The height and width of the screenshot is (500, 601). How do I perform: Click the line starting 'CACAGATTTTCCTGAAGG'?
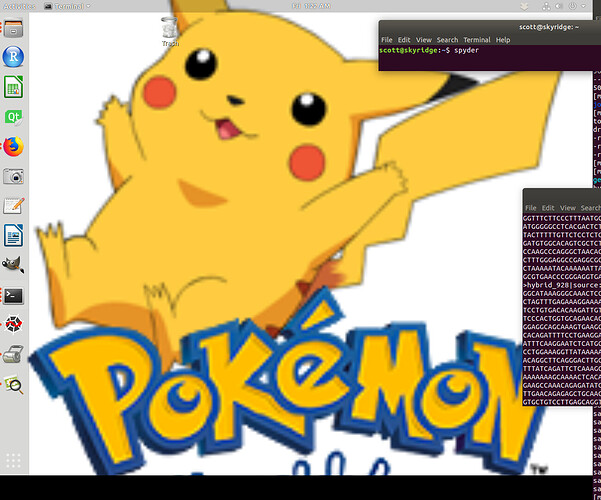[x=562, y=336]
